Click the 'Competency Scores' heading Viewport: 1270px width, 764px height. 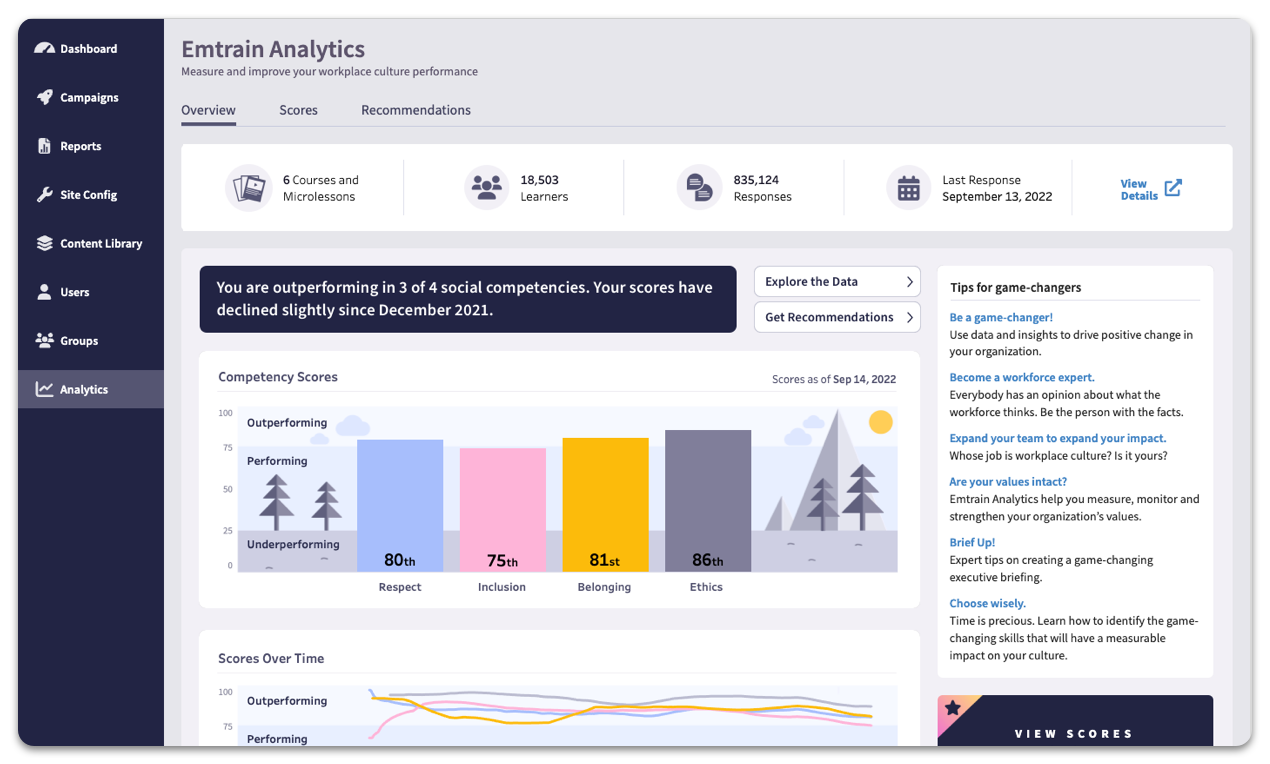[x=278, y=377]
